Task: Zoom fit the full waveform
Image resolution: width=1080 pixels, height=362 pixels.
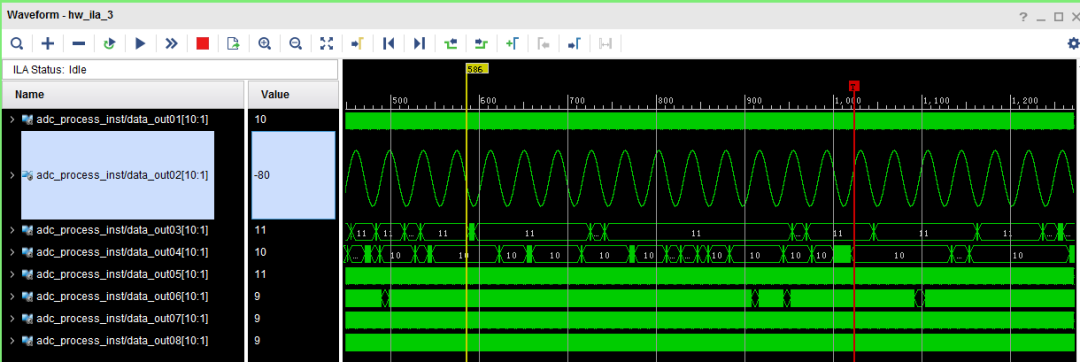Action: [326, 44]
